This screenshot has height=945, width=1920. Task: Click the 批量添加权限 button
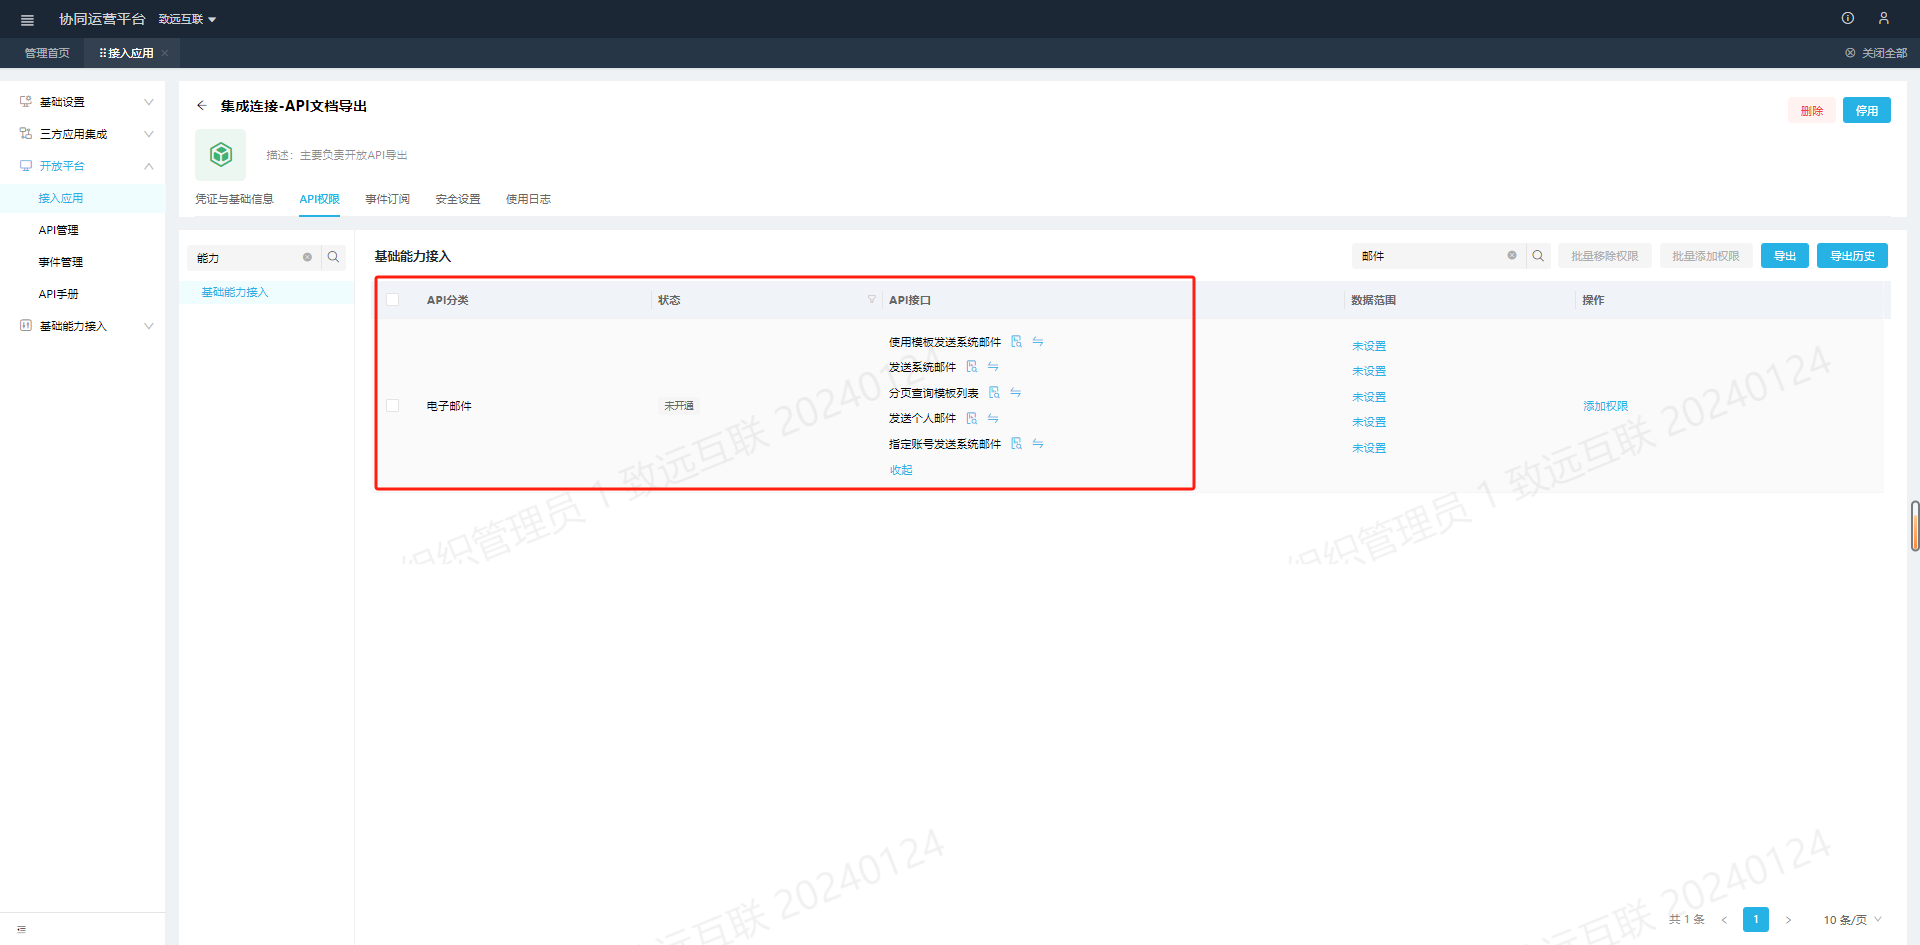[x=1706, y=256]
